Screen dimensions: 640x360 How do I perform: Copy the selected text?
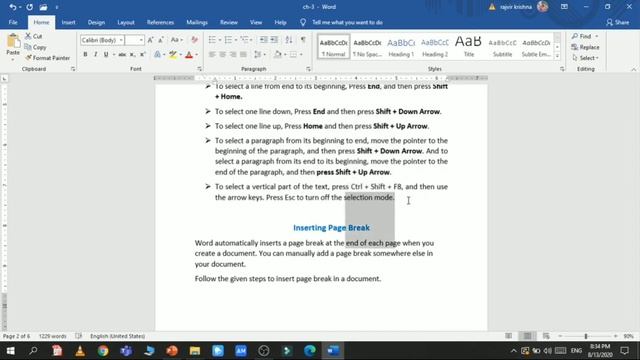pos(35,47)
